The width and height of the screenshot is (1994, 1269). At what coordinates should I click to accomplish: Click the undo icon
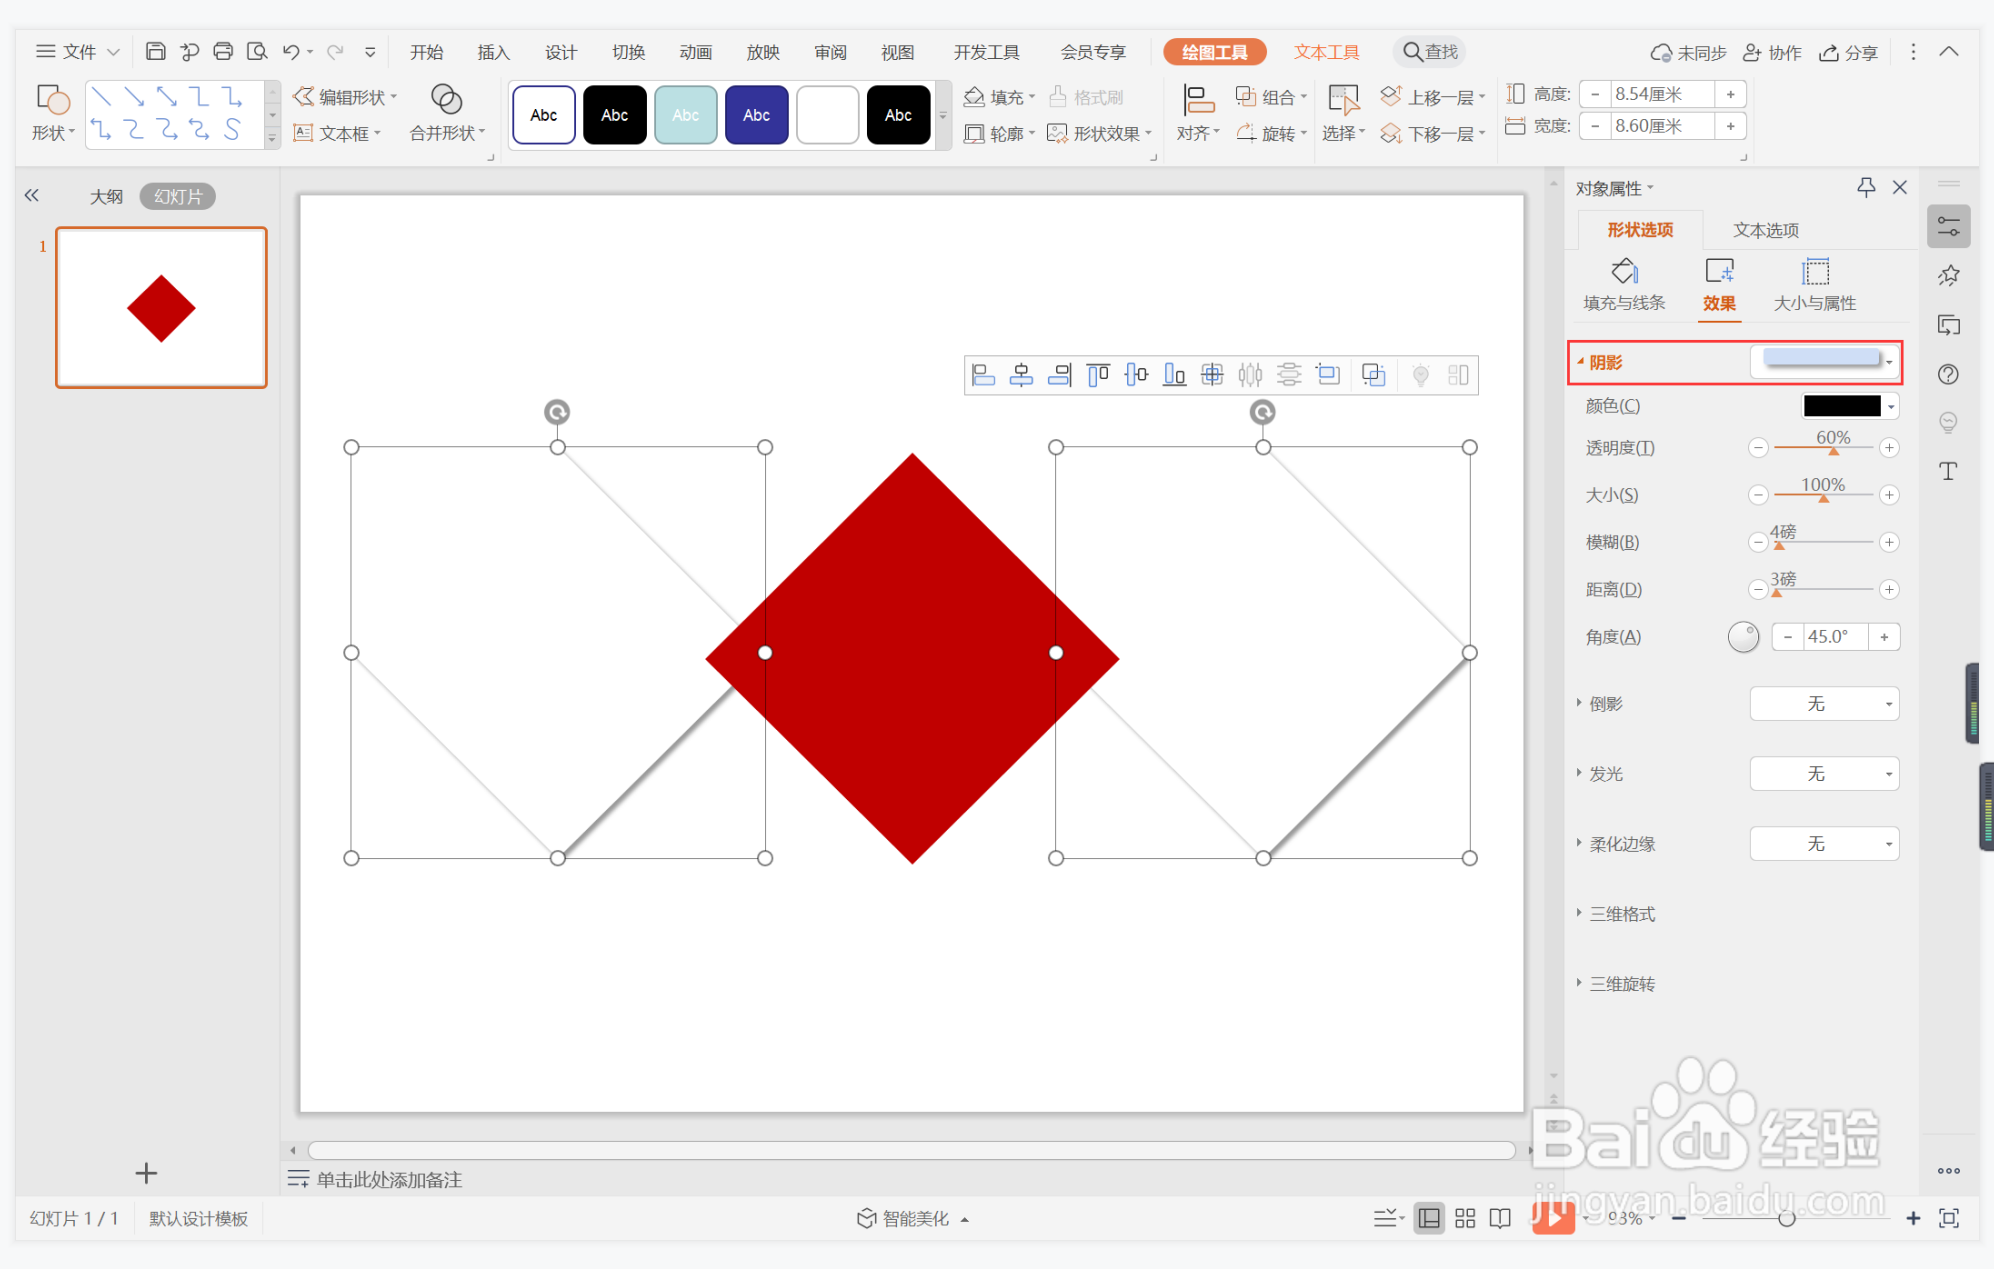click(x=291, y=51)
